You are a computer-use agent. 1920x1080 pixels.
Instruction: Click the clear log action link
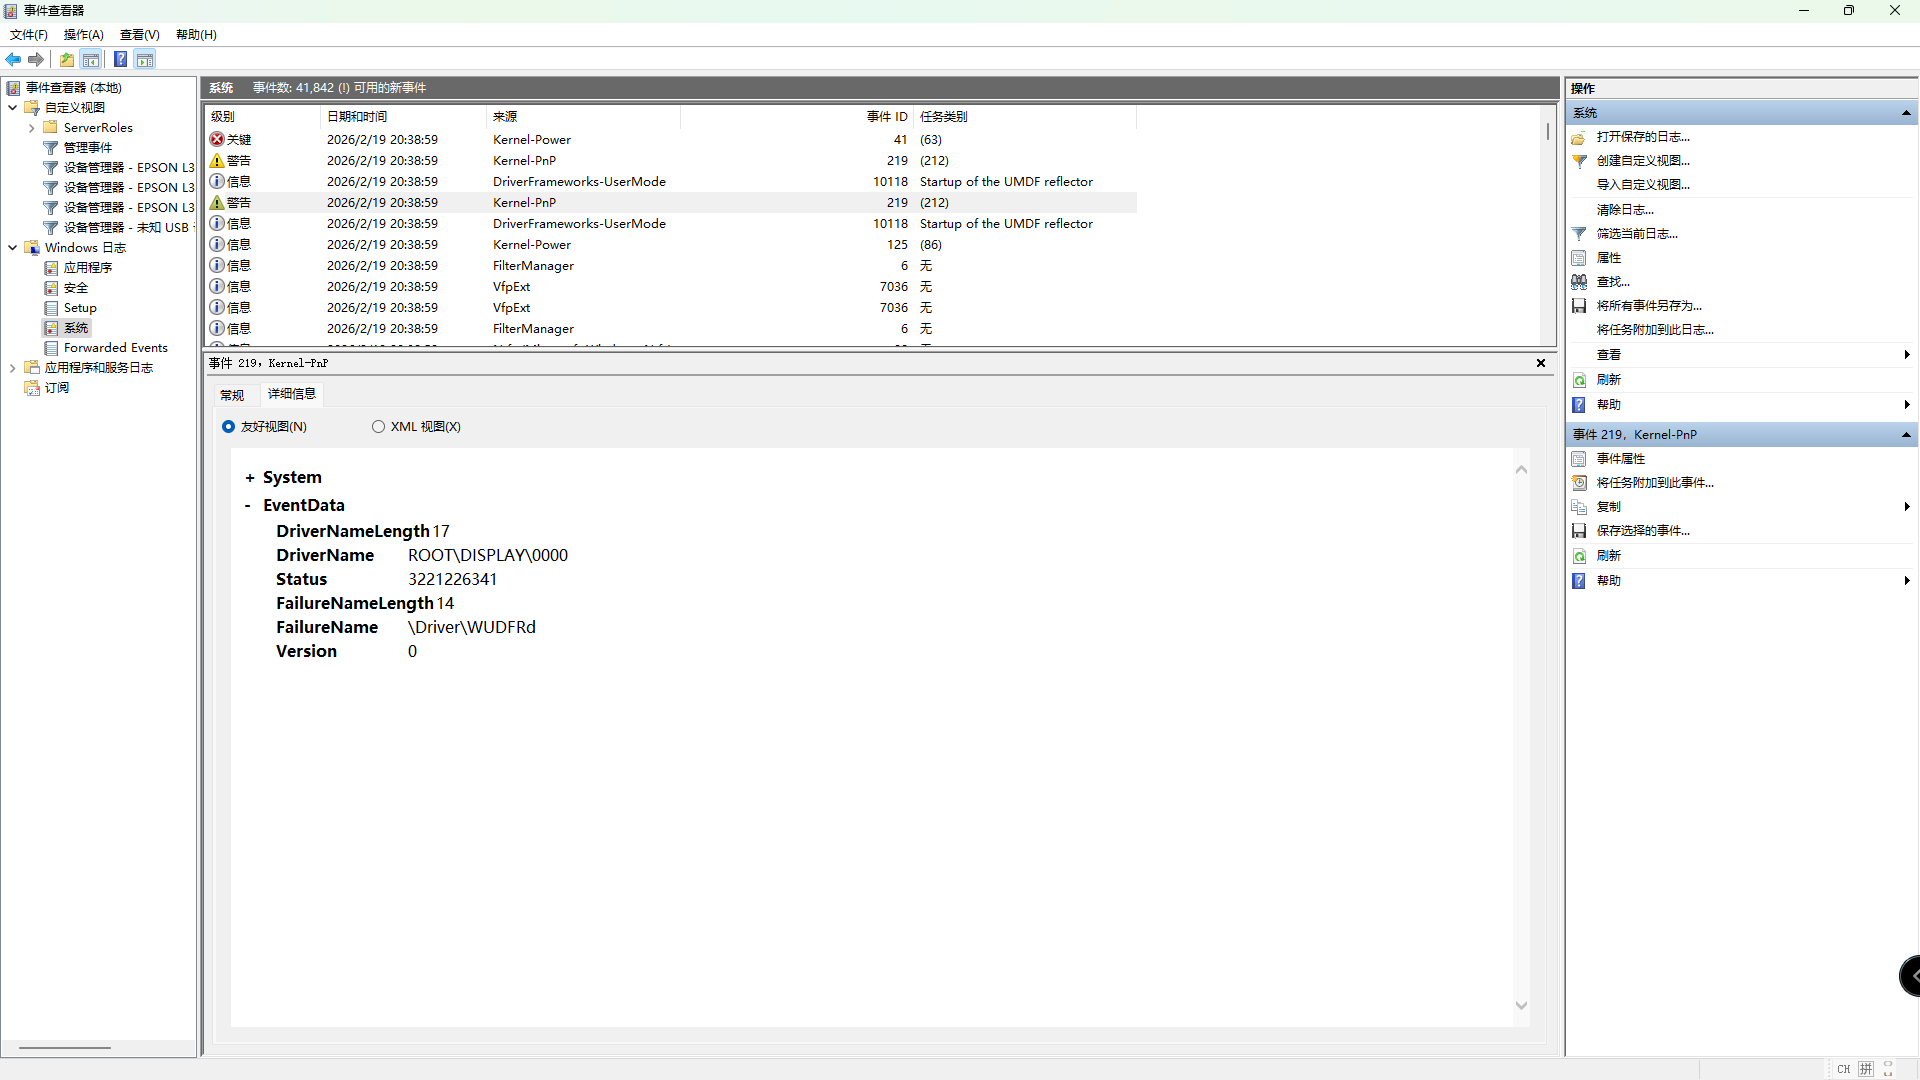click(1624, 210)
